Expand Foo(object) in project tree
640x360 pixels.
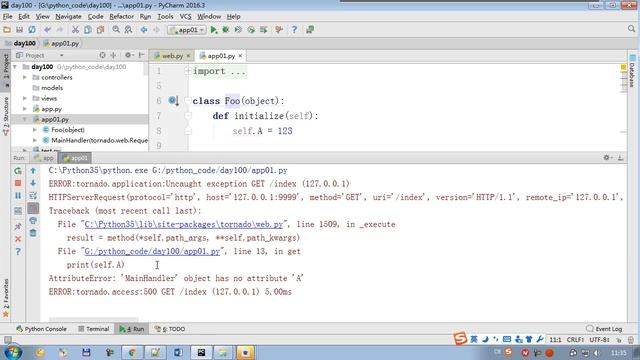pos(35,130)
